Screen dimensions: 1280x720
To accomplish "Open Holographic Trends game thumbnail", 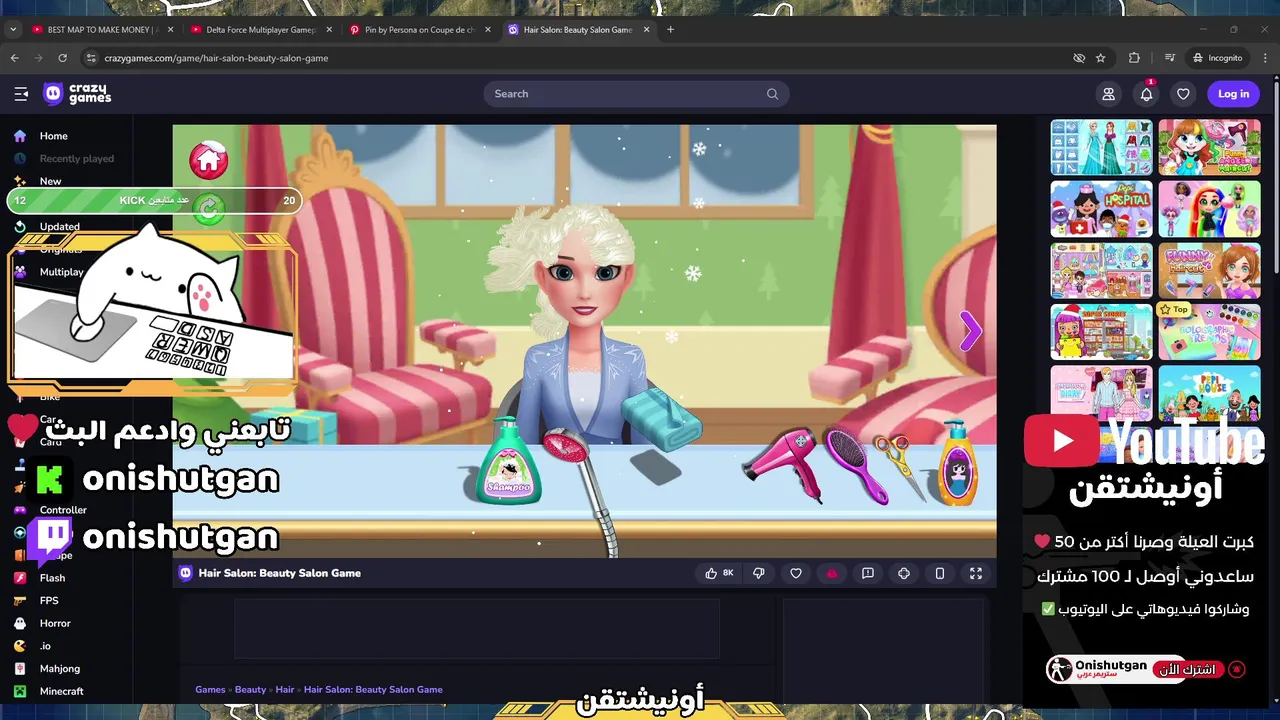I will click(x=1209, y=331).
